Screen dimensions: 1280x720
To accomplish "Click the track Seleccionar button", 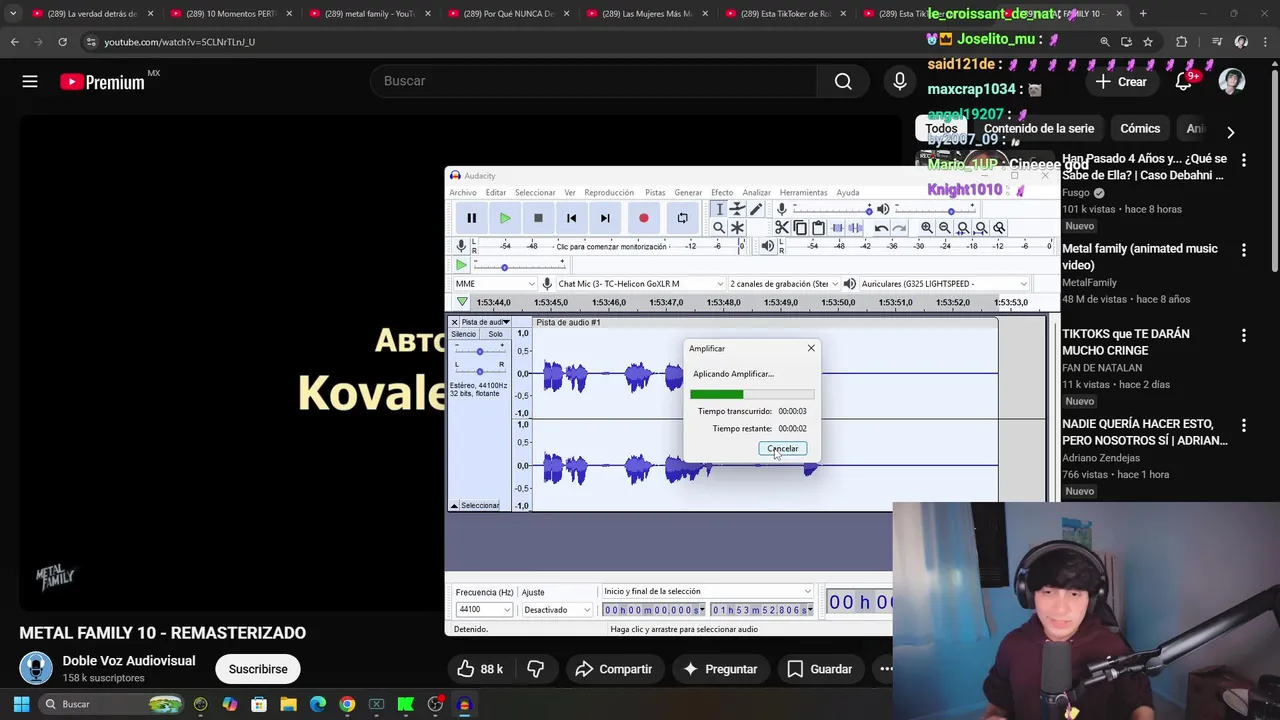I will click(479, 505).
